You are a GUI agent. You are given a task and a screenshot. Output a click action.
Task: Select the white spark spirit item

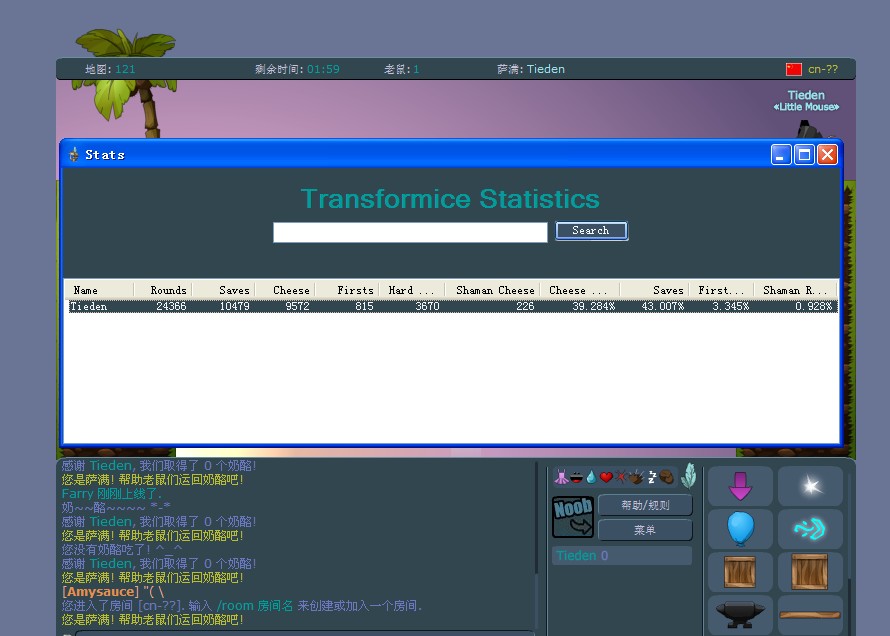[x=810, y=486]
